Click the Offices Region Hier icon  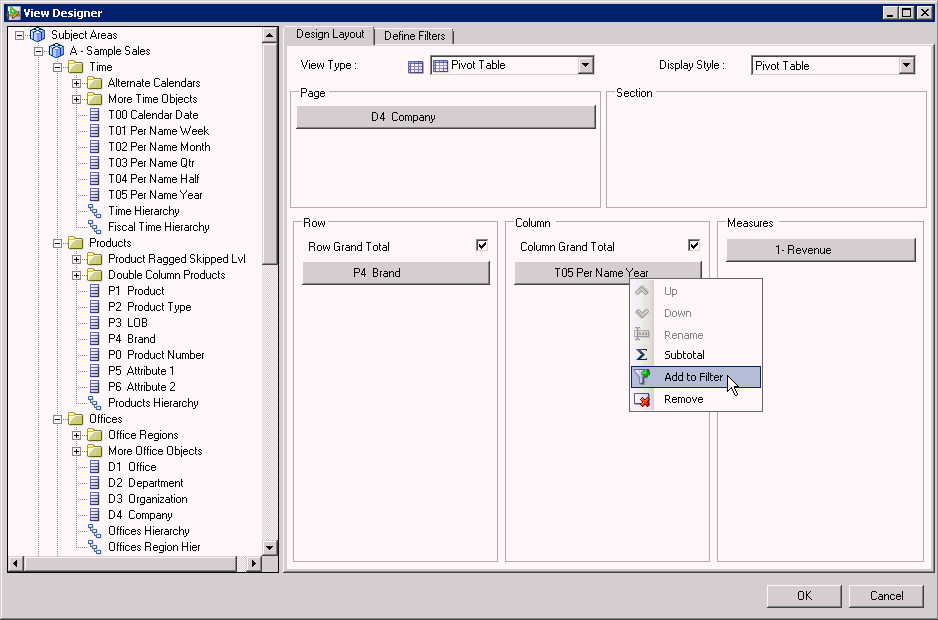[x=95, y=546]
